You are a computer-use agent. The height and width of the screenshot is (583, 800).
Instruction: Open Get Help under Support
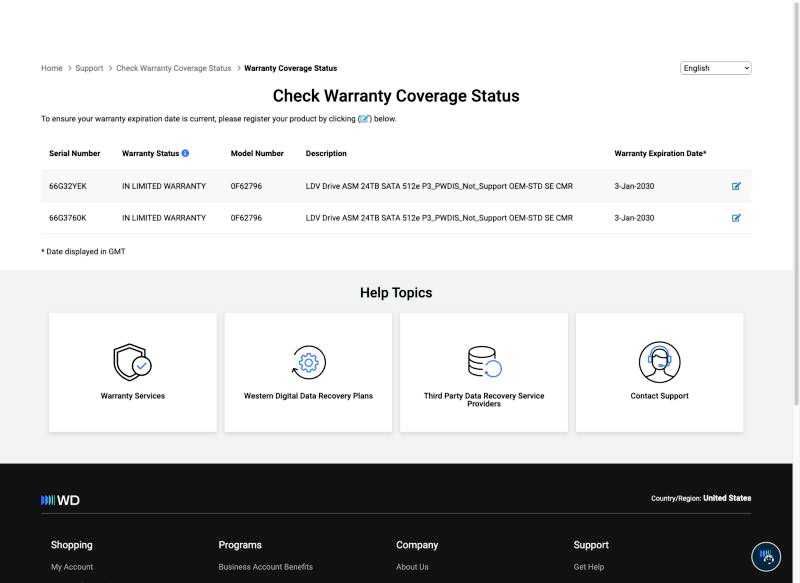click(x=589, y=567)
